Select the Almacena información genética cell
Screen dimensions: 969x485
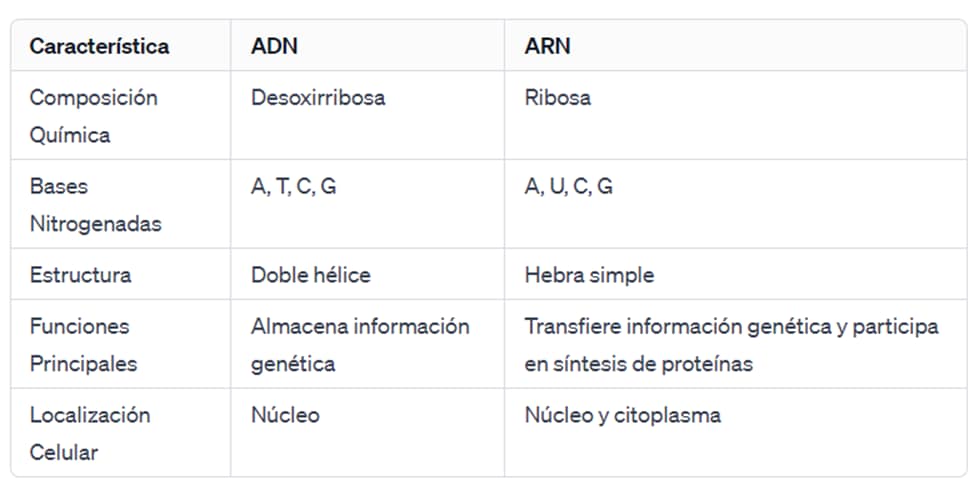coord(359,345)
